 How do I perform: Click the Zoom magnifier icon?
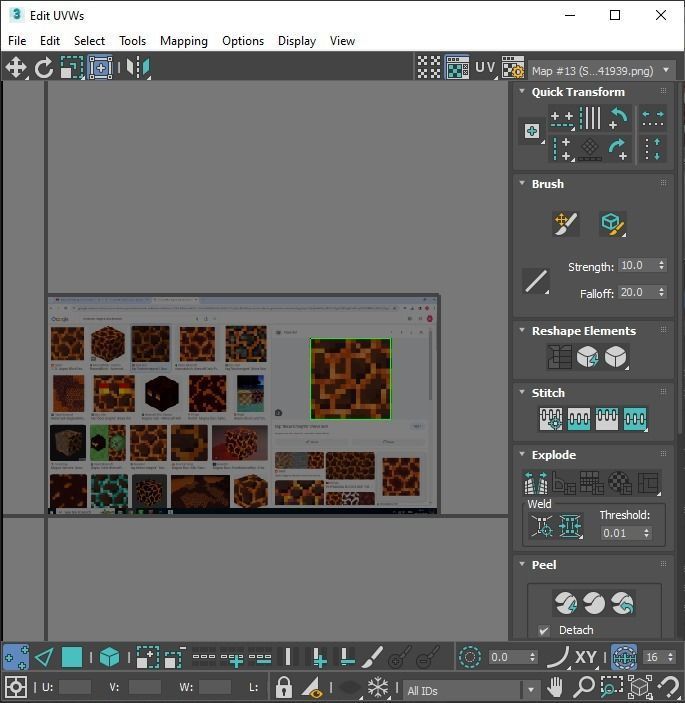(584, 687)
